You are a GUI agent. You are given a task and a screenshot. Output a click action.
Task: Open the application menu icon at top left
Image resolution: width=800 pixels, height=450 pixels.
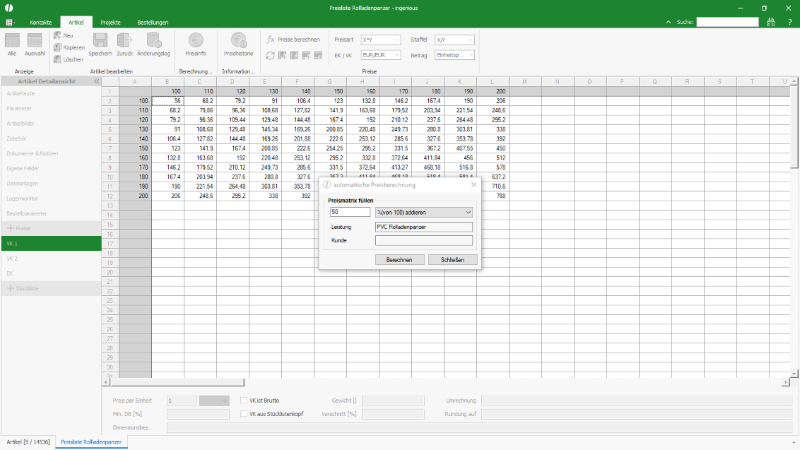[10, 22]
